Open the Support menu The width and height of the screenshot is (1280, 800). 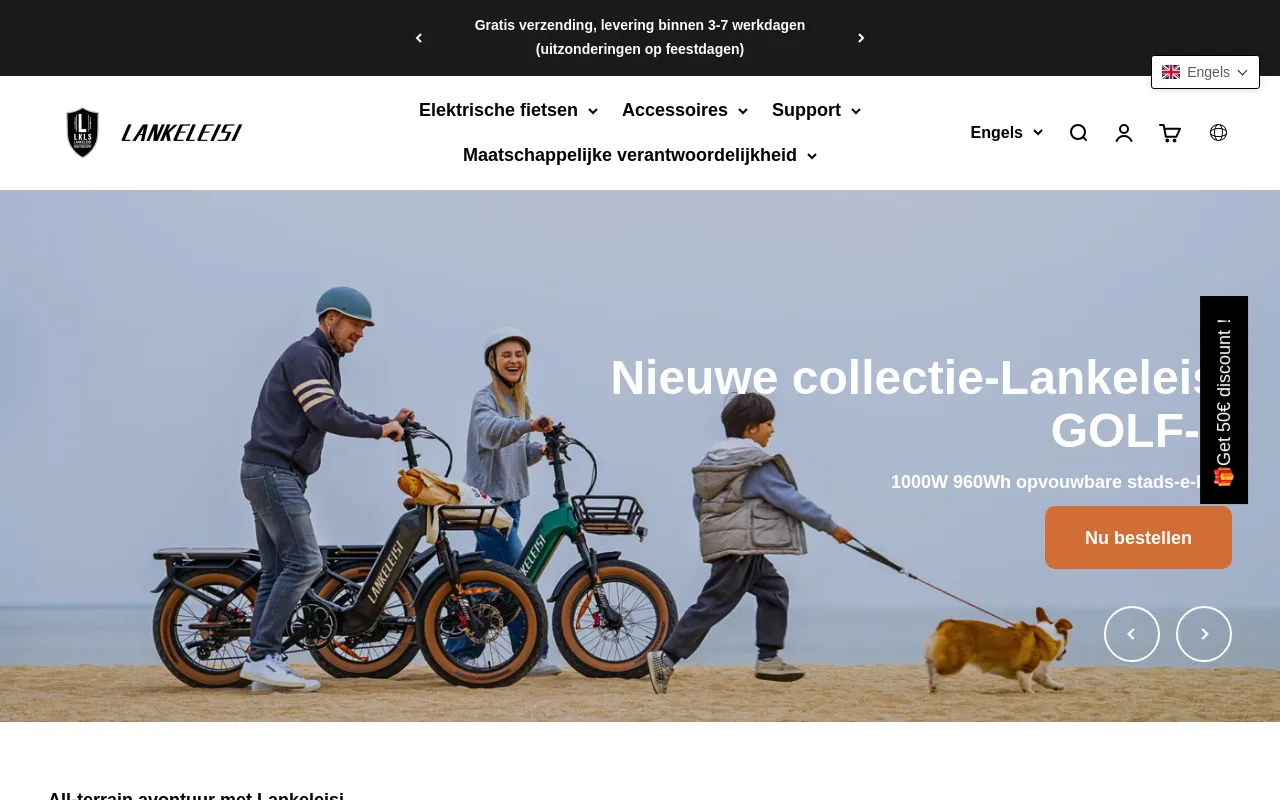816,110
